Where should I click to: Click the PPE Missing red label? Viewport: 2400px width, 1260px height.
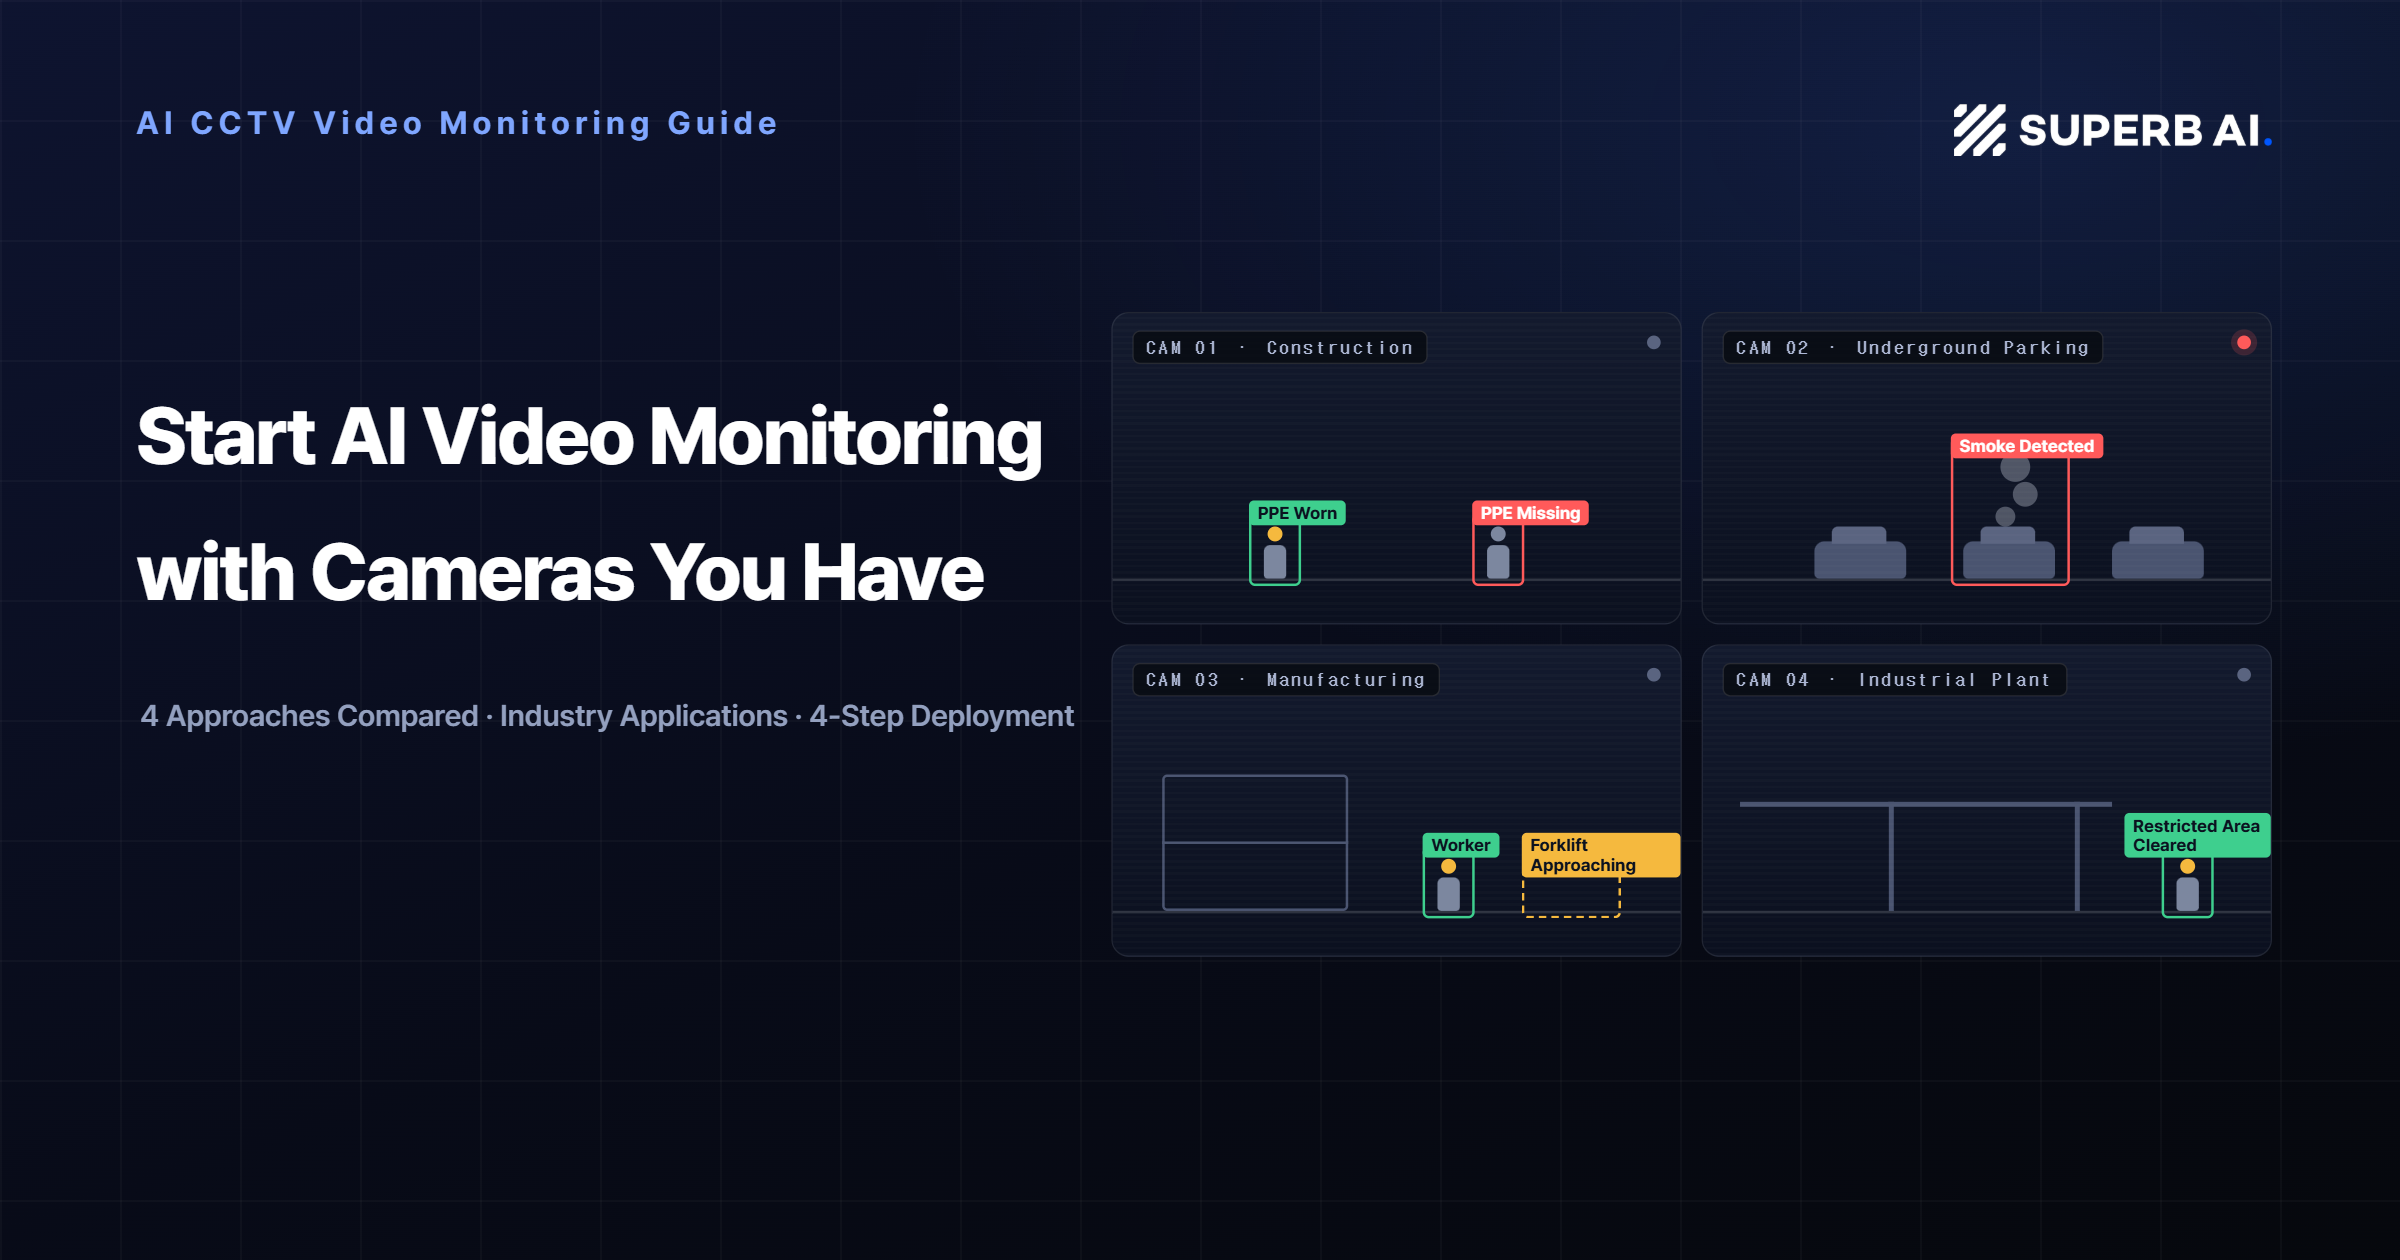click(1530, 513)
